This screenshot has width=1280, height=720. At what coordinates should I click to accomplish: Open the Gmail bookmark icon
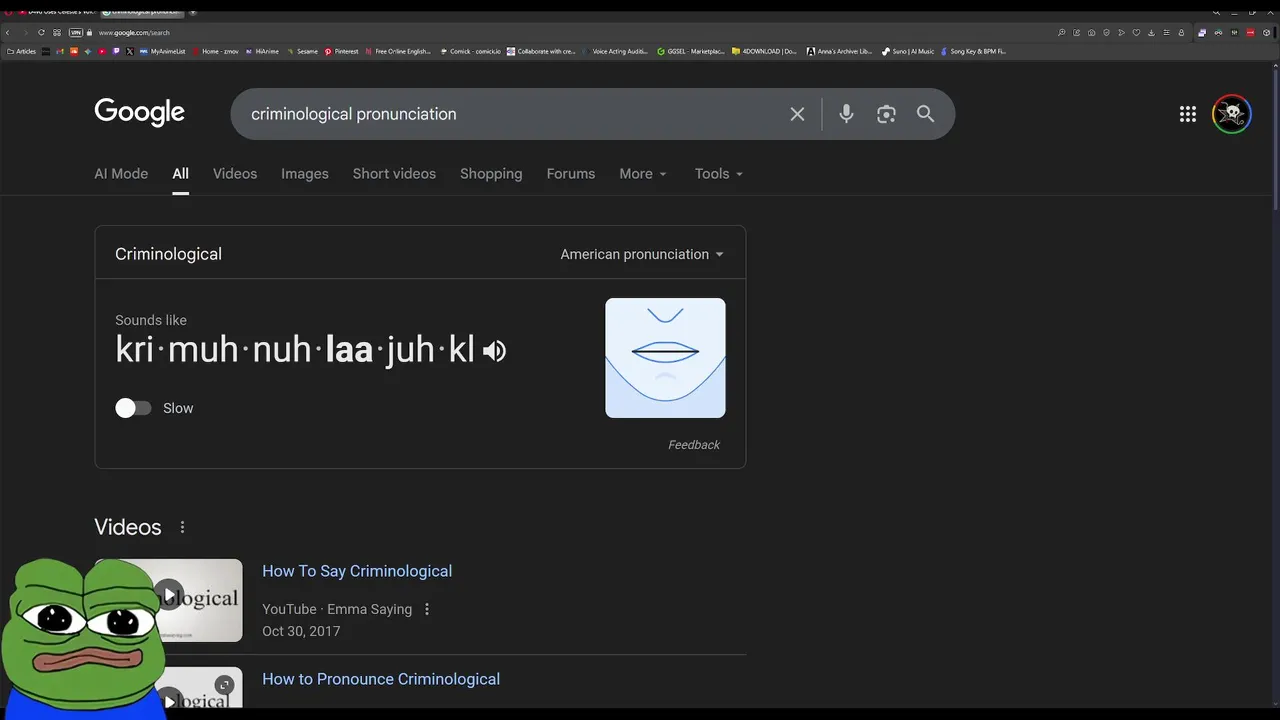tap(60, 51)
